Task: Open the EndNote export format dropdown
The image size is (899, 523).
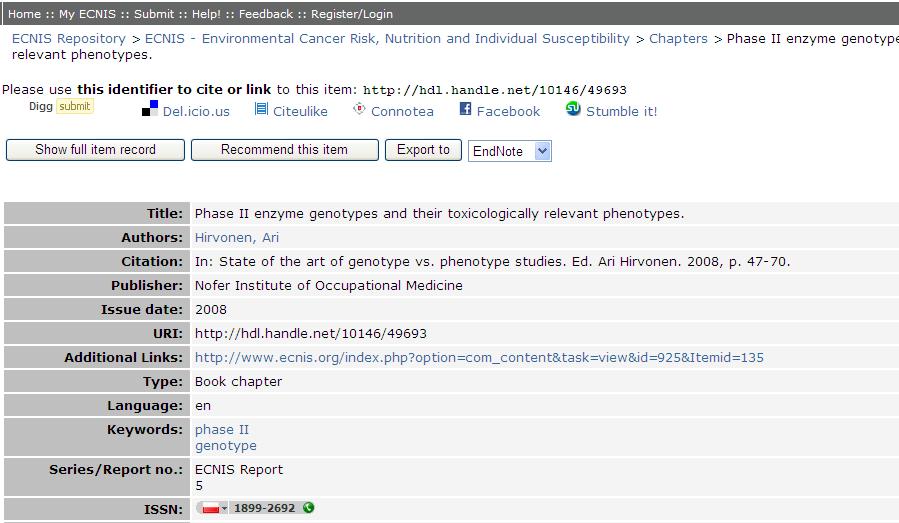Action: tap(510, 151)
